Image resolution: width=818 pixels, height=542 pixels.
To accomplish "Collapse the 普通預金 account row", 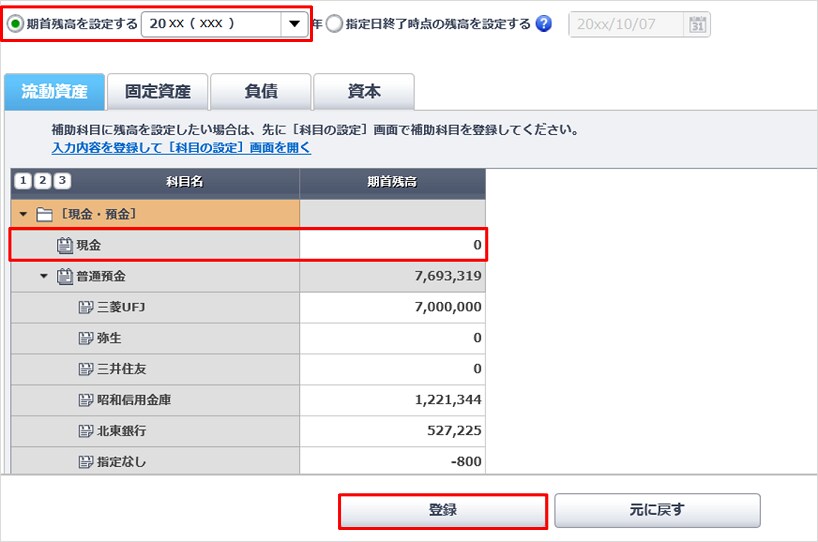I will click(44, 276).
